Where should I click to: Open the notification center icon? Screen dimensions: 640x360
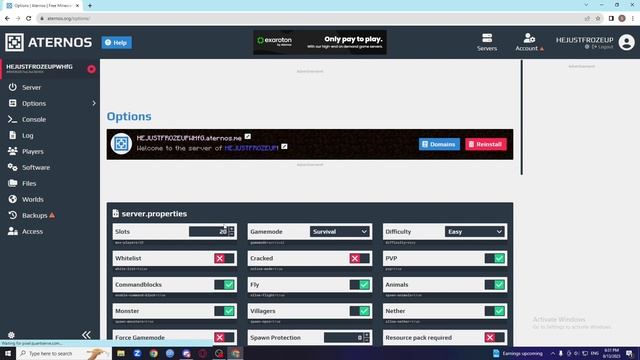click(630, 353)
